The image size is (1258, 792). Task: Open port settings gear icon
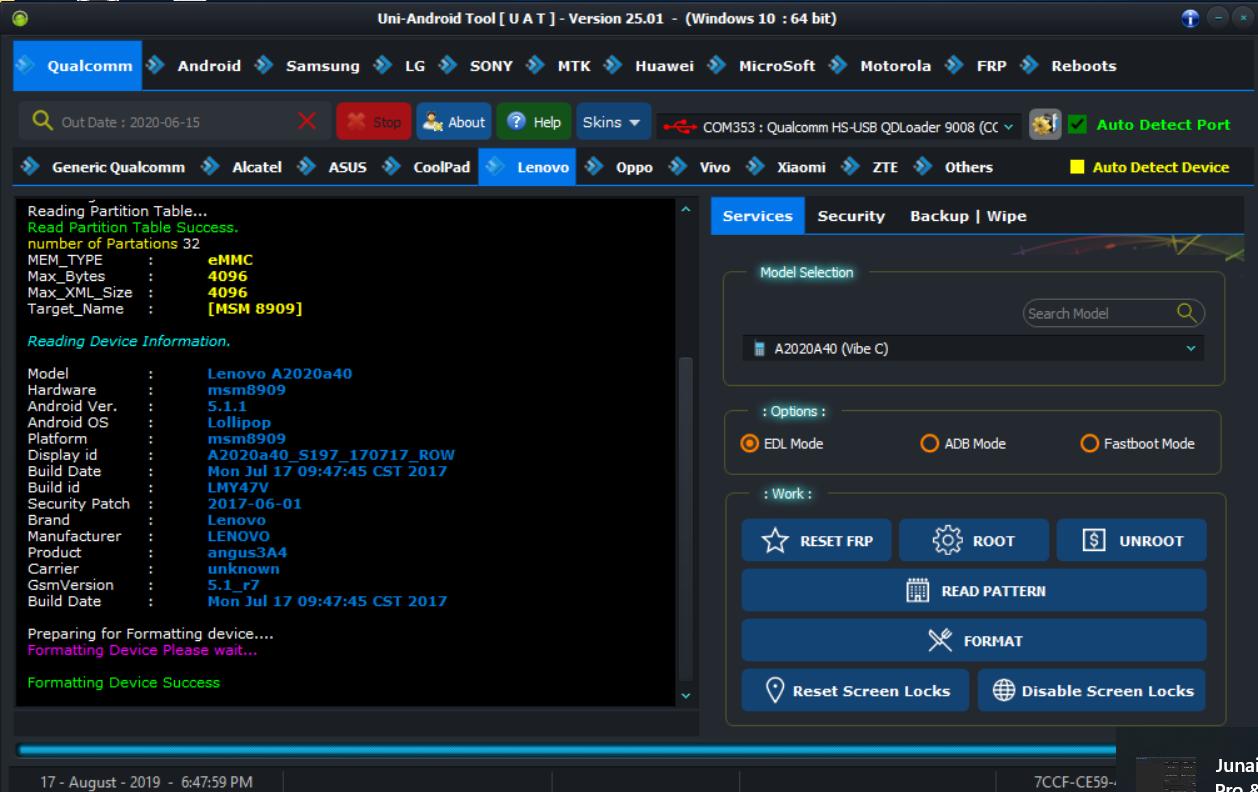tap(1045, 124)
